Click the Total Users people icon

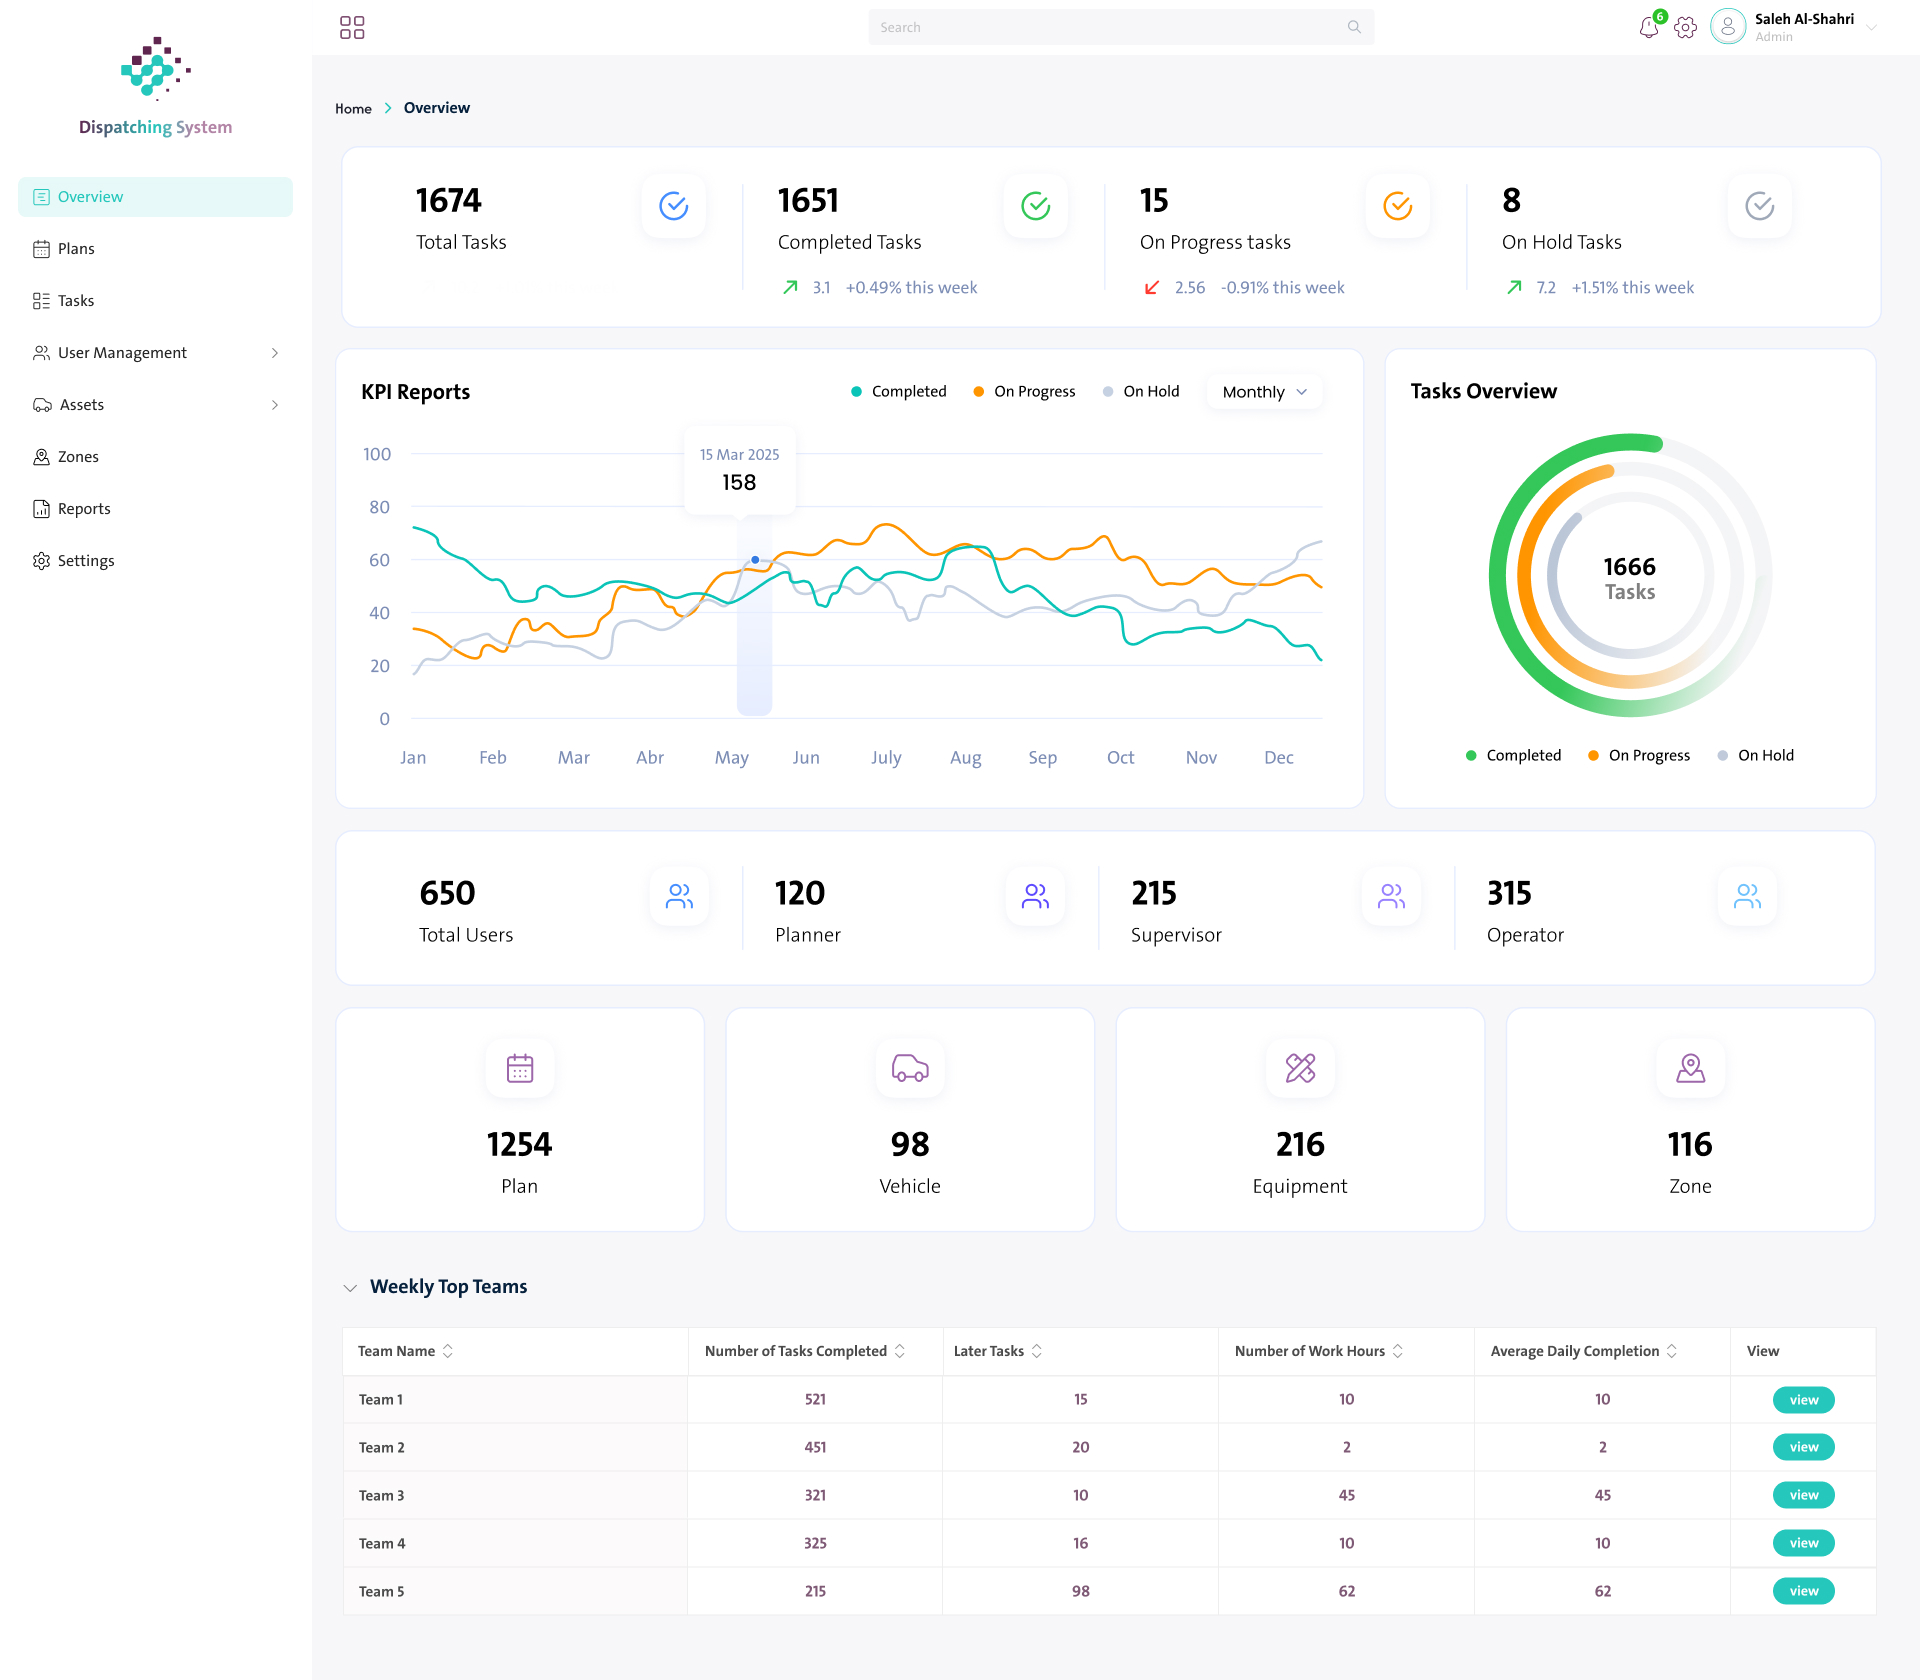tap(680, 896)
